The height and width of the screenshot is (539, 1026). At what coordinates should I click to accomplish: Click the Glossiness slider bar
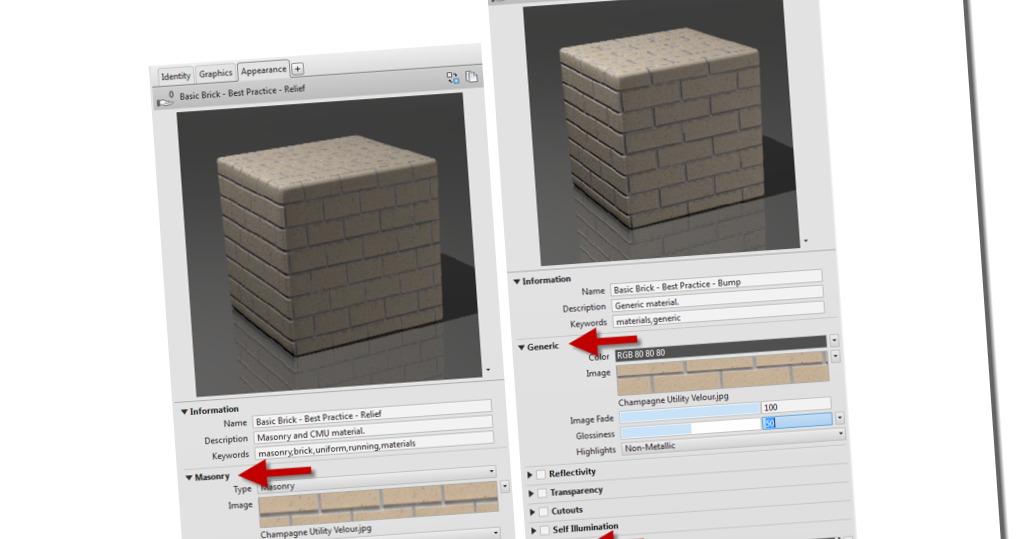click(691, 428)
